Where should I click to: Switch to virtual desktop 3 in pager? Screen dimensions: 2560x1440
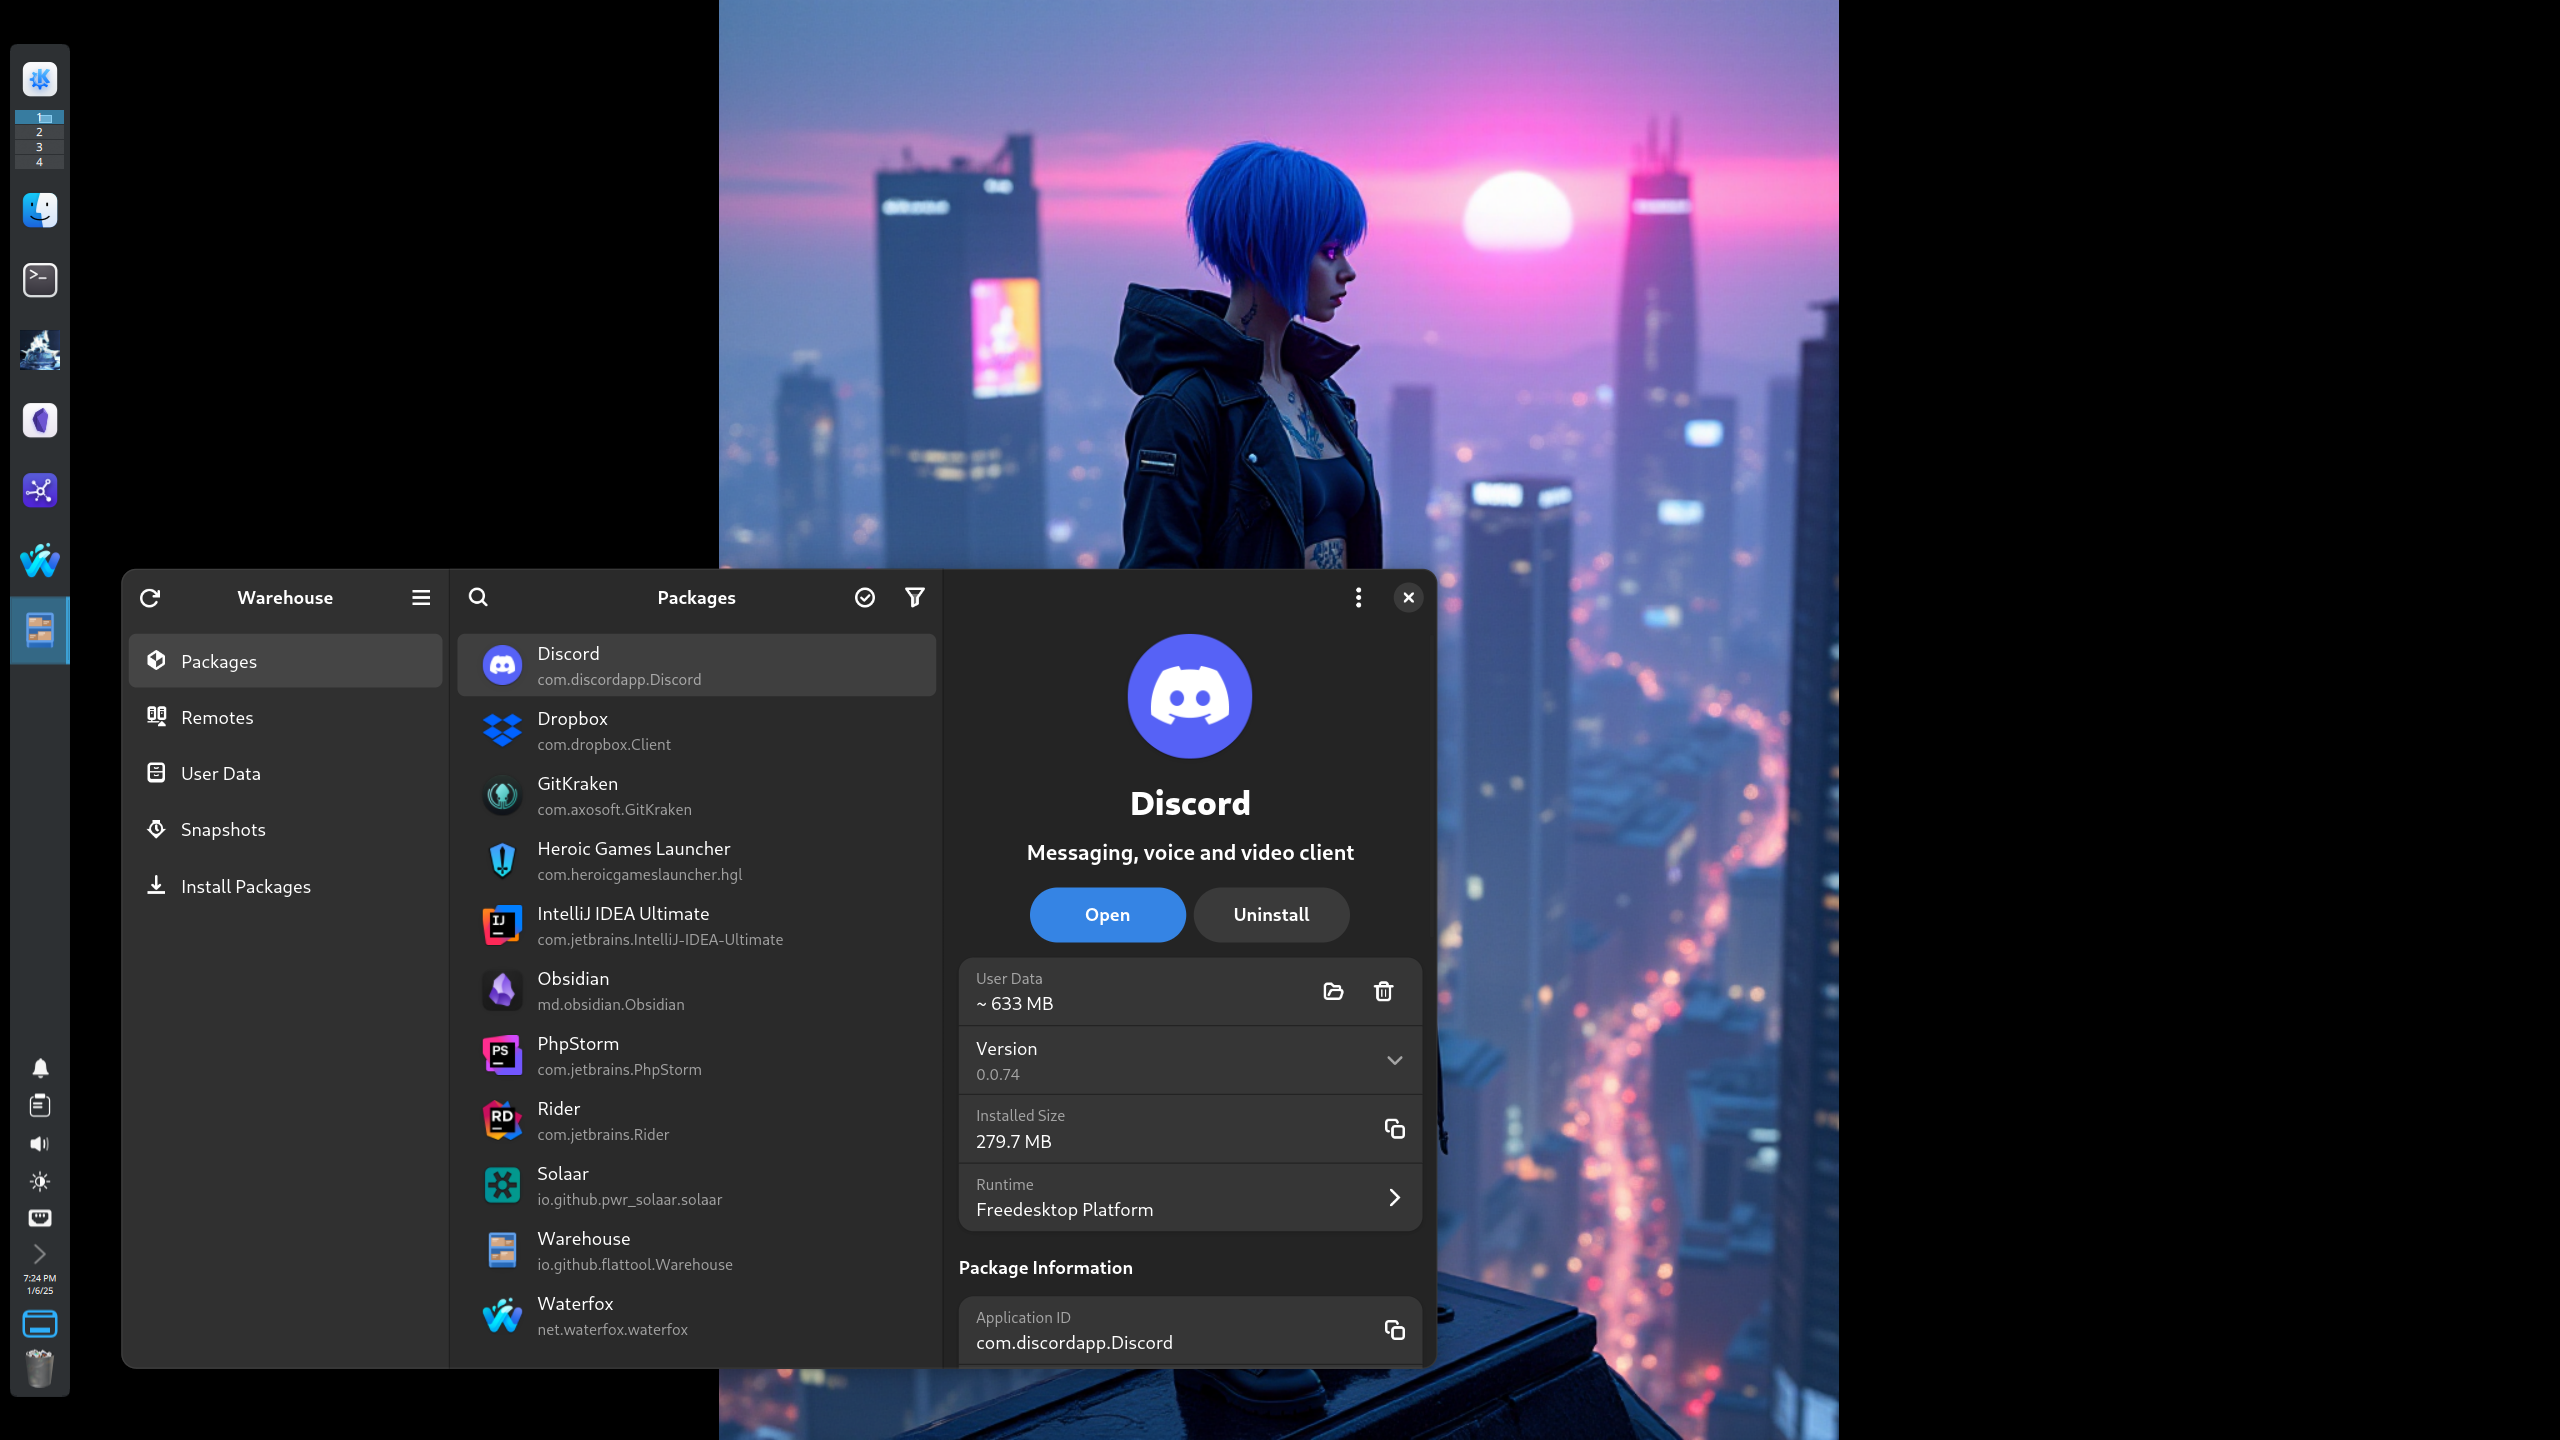39,147
